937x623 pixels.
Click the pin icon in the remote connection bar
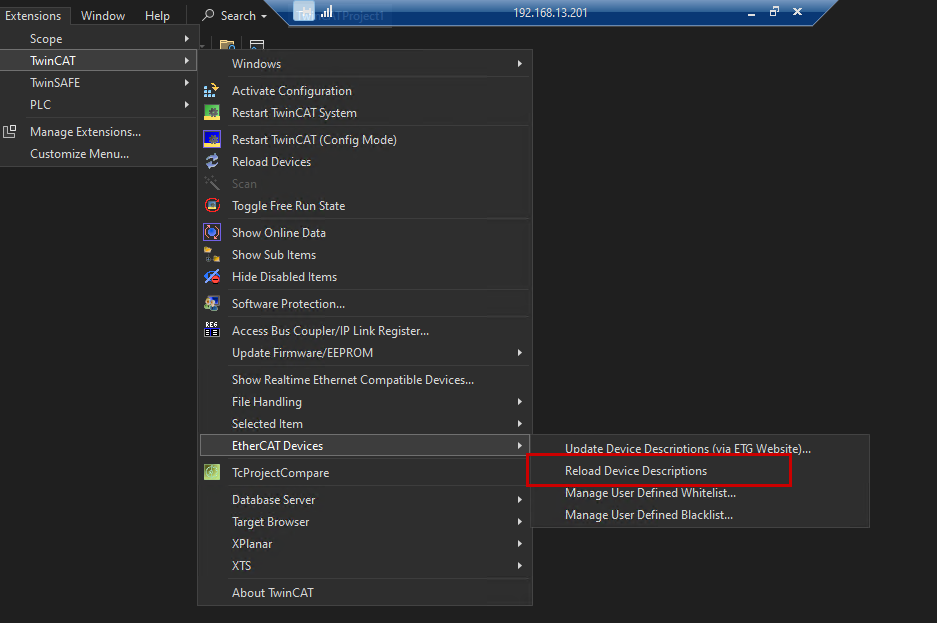[x=305, y=11]
